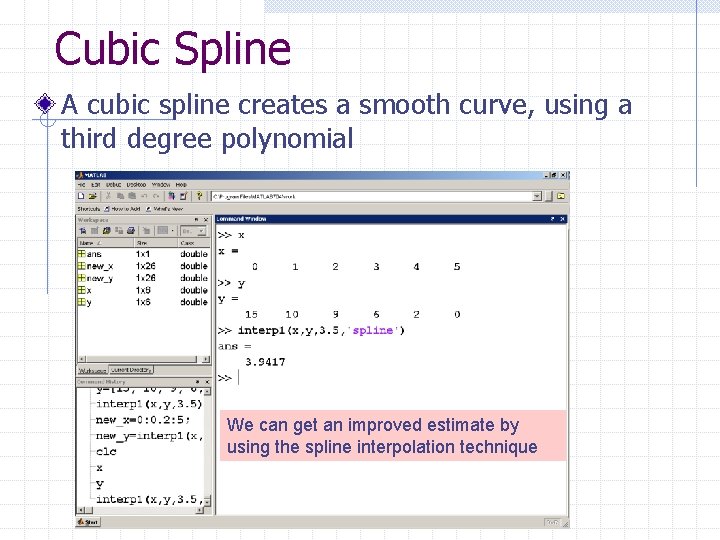Viewport: 720px width, 540px height.
Task: Click the yellow Help question mark icon
Action: click(199, 196)
